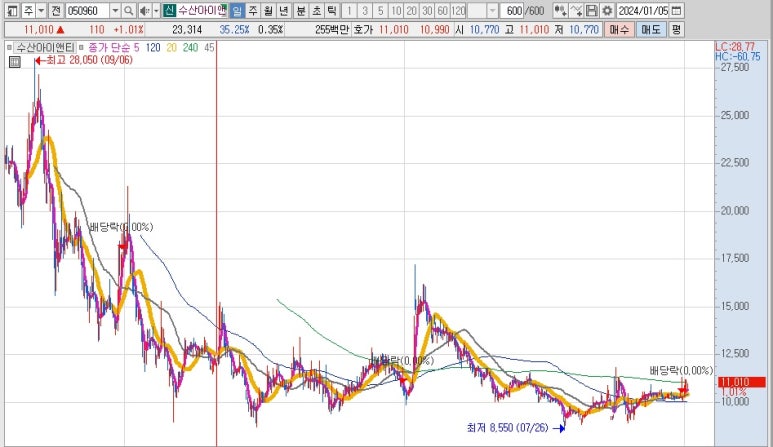Click the speaker sound icon

[144, 10]
